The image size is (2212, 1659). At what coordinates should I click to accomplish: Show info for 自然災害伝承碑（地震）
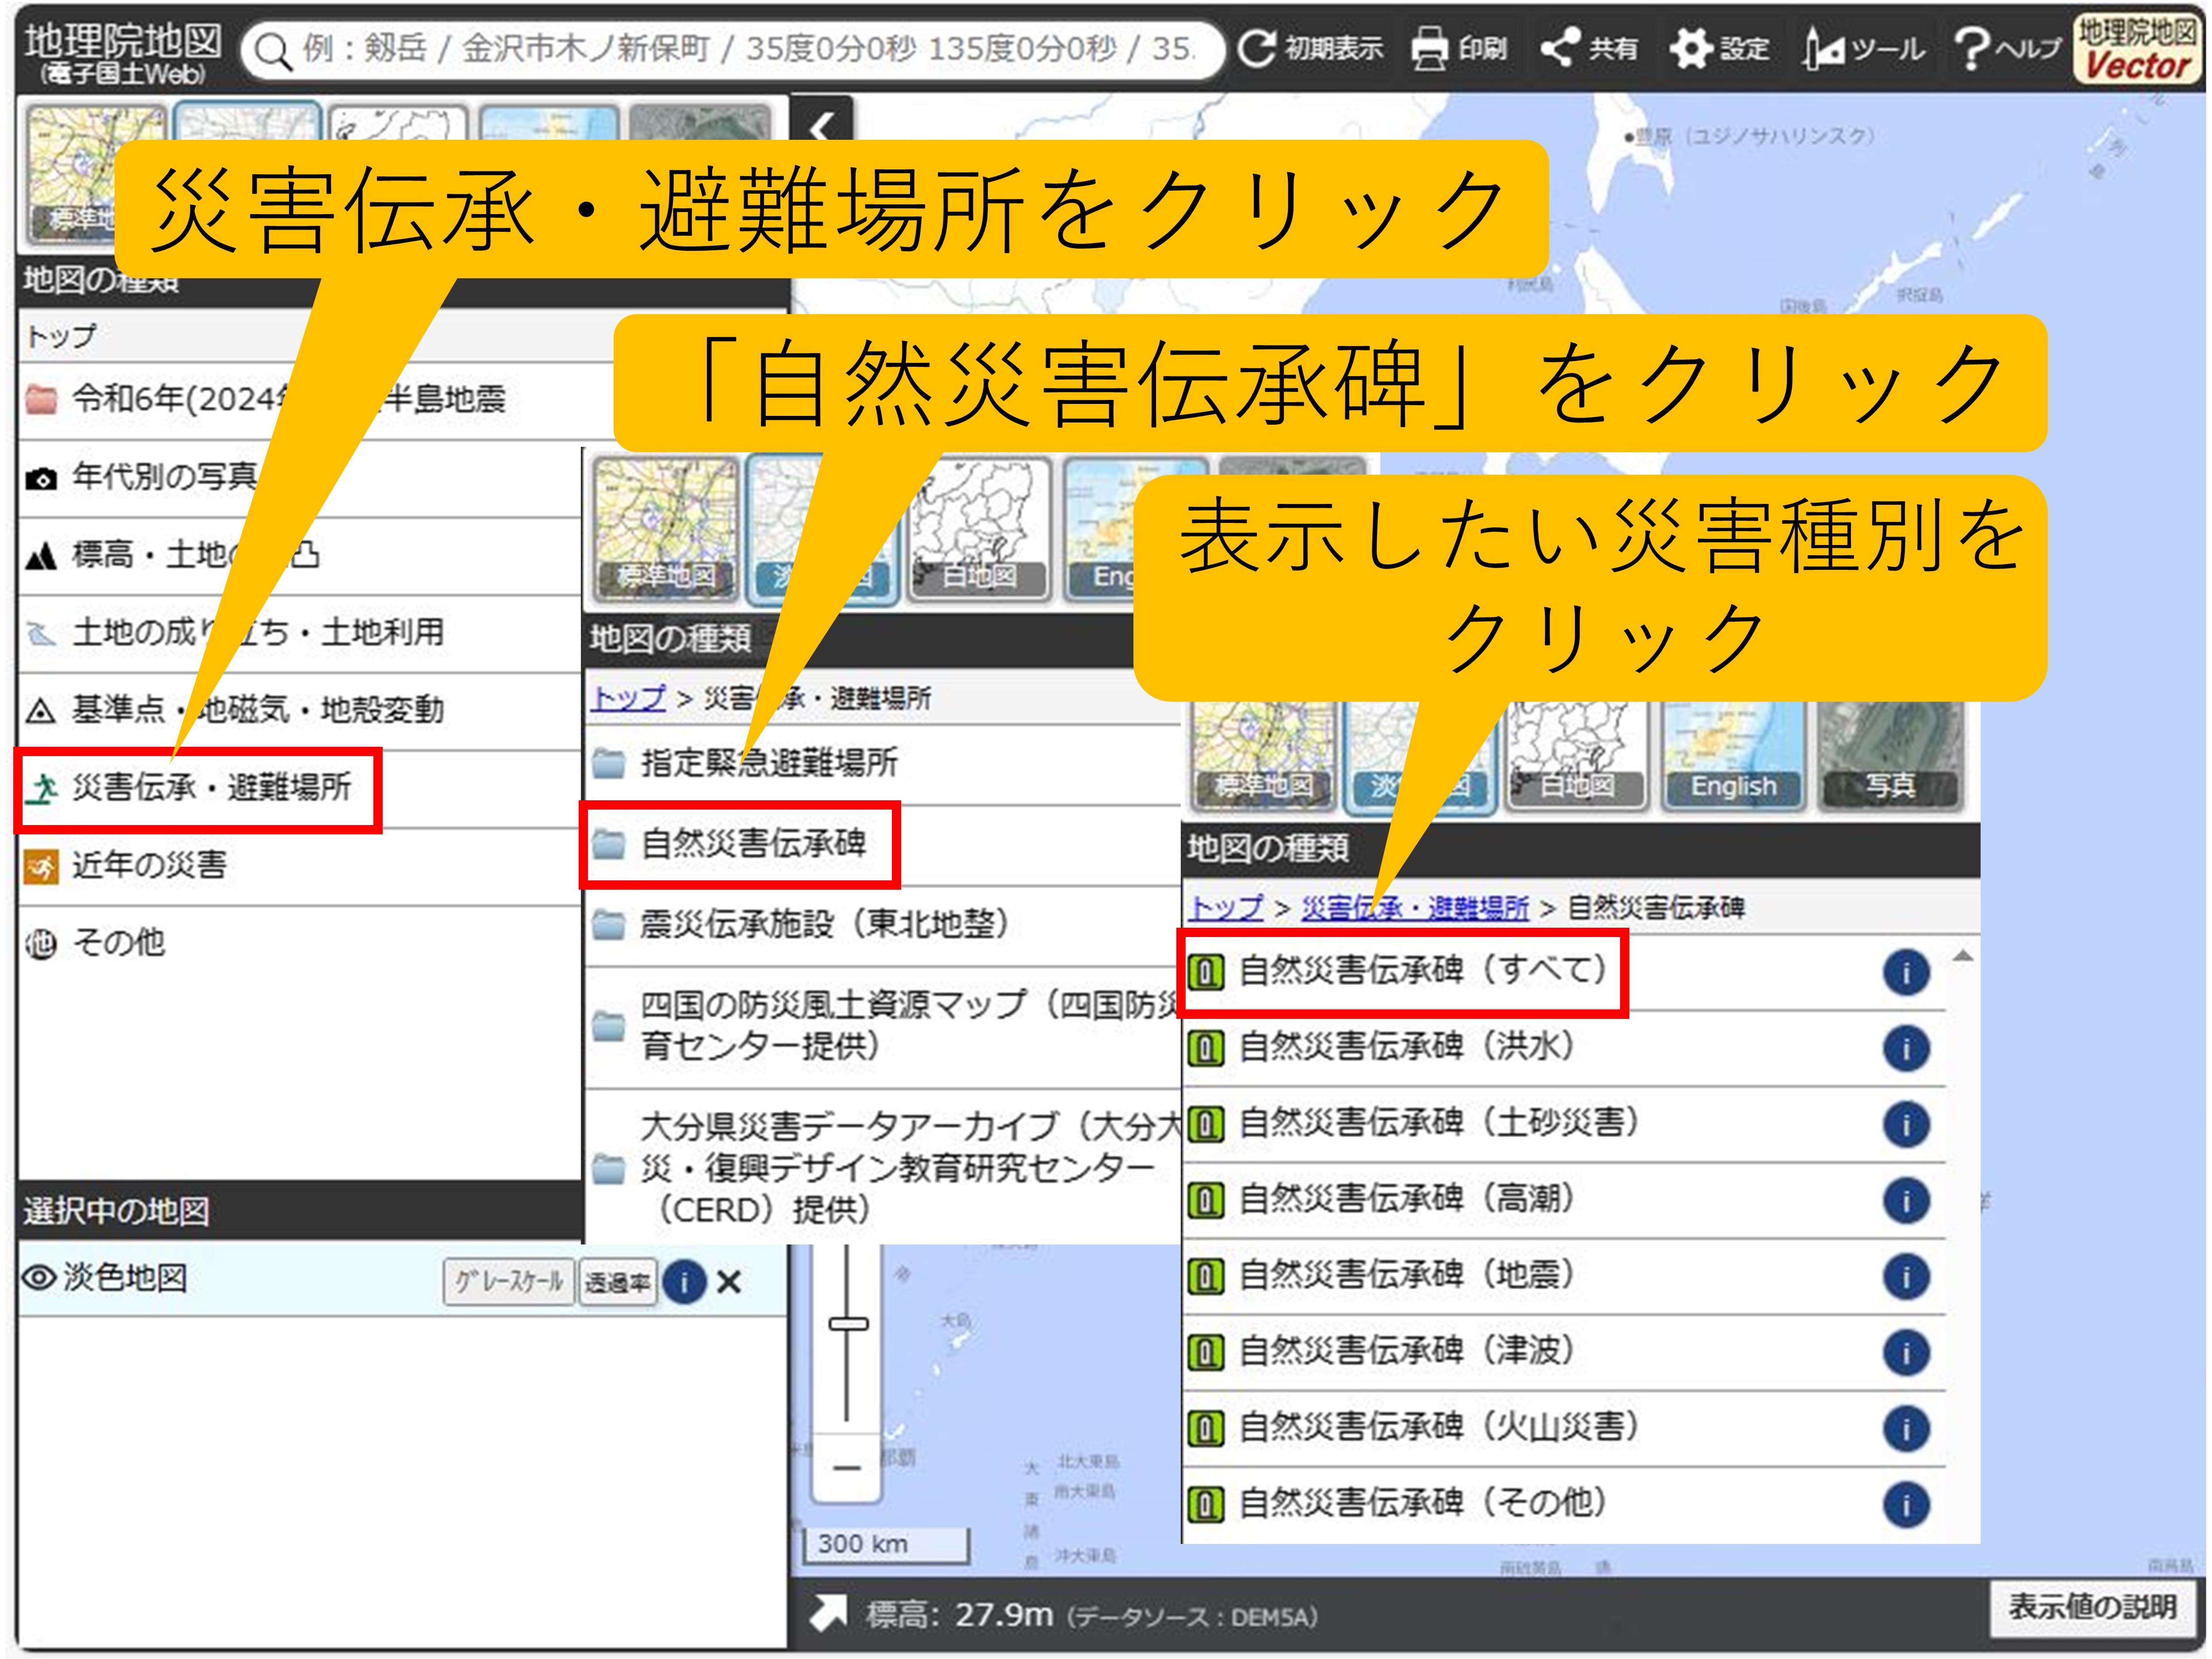(x=1906, y=1277)
